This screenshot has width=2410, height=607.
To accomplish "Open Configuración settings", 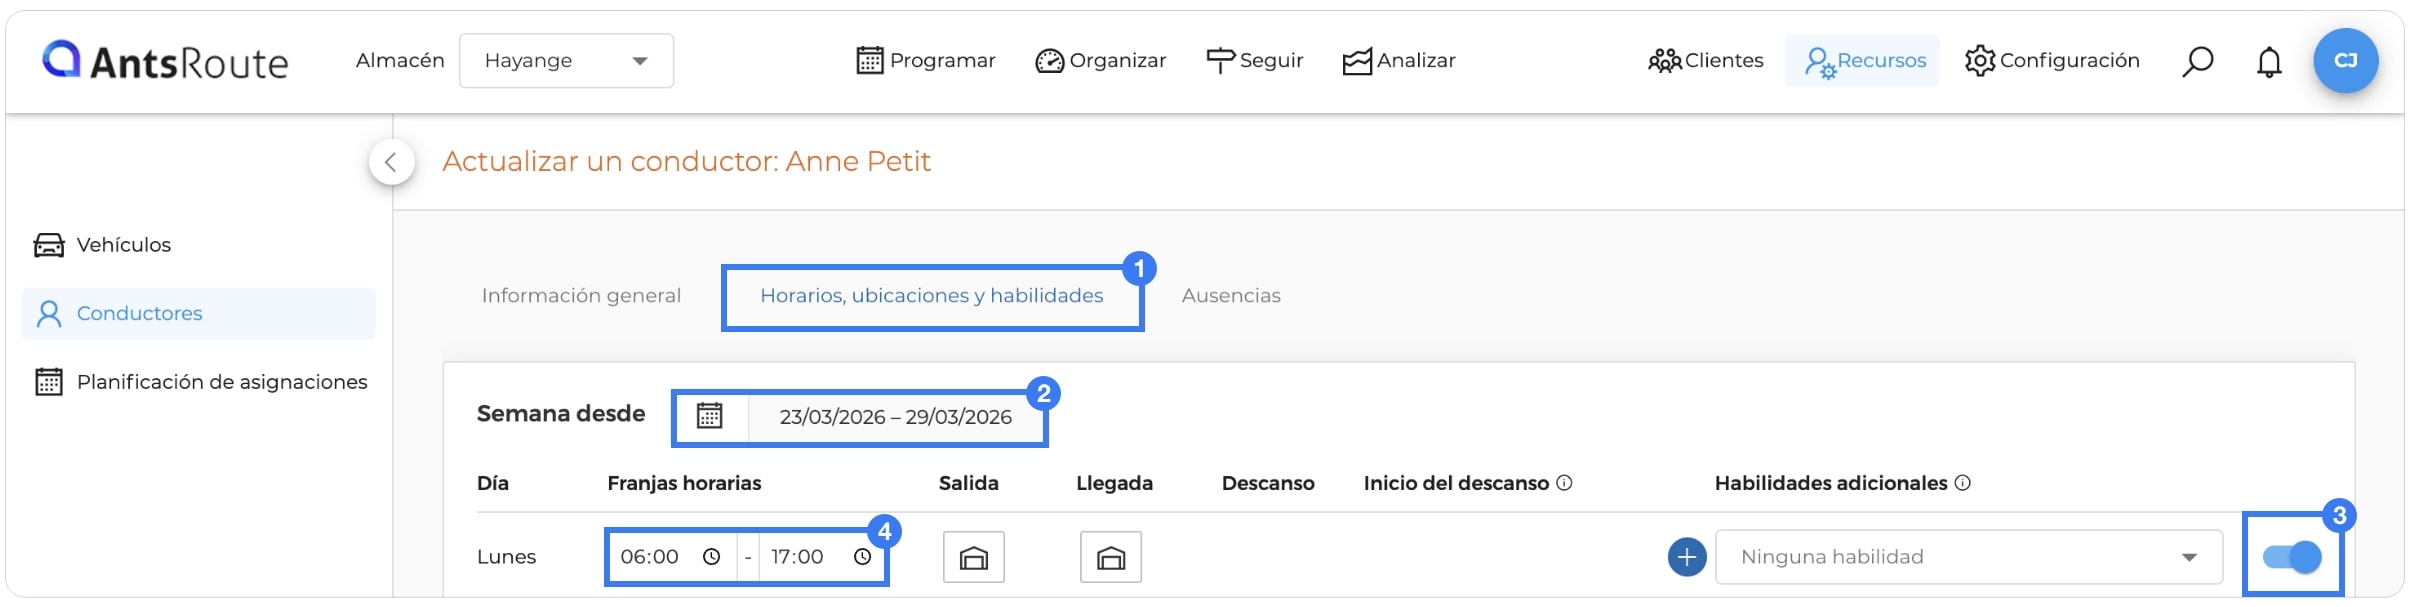I will (2052, 61).
